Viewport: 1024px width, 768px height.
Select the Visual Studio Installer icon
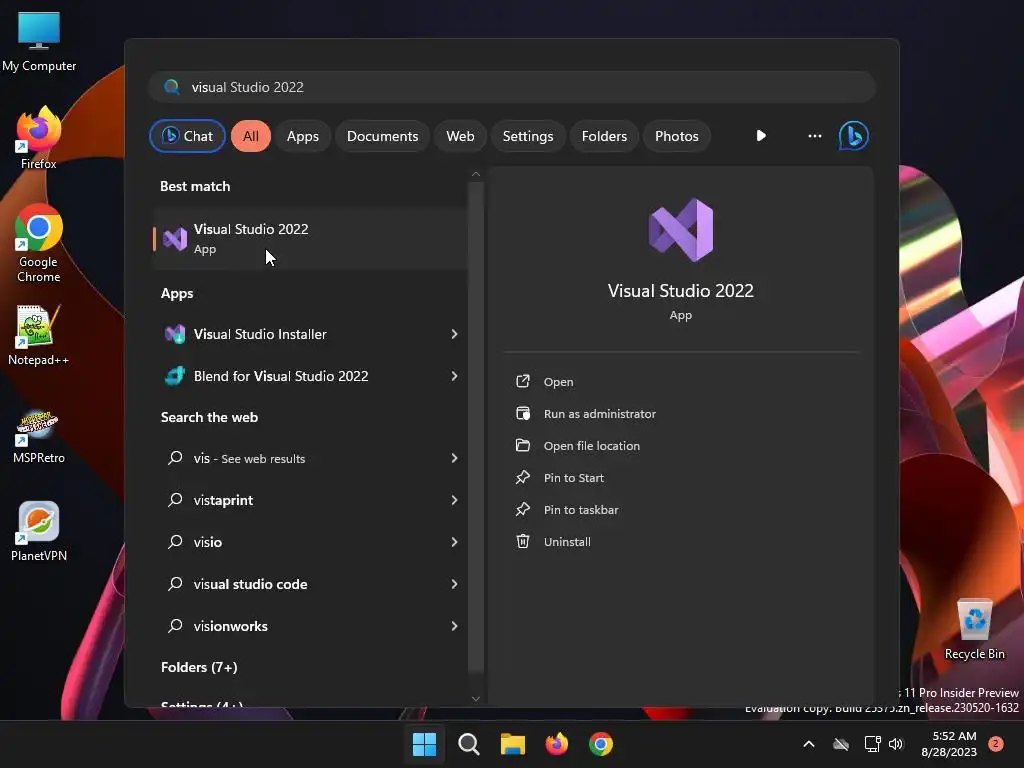click(175, 334)
